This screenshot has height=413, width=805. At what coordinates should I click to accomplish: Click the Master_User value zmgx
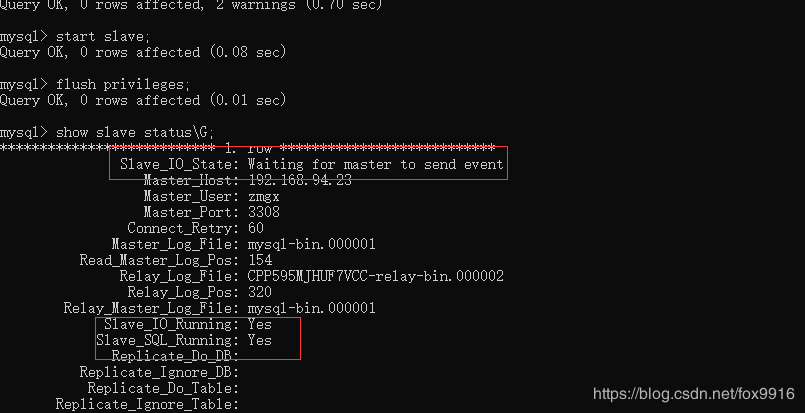pyautogui.click(x=264, y=197)
